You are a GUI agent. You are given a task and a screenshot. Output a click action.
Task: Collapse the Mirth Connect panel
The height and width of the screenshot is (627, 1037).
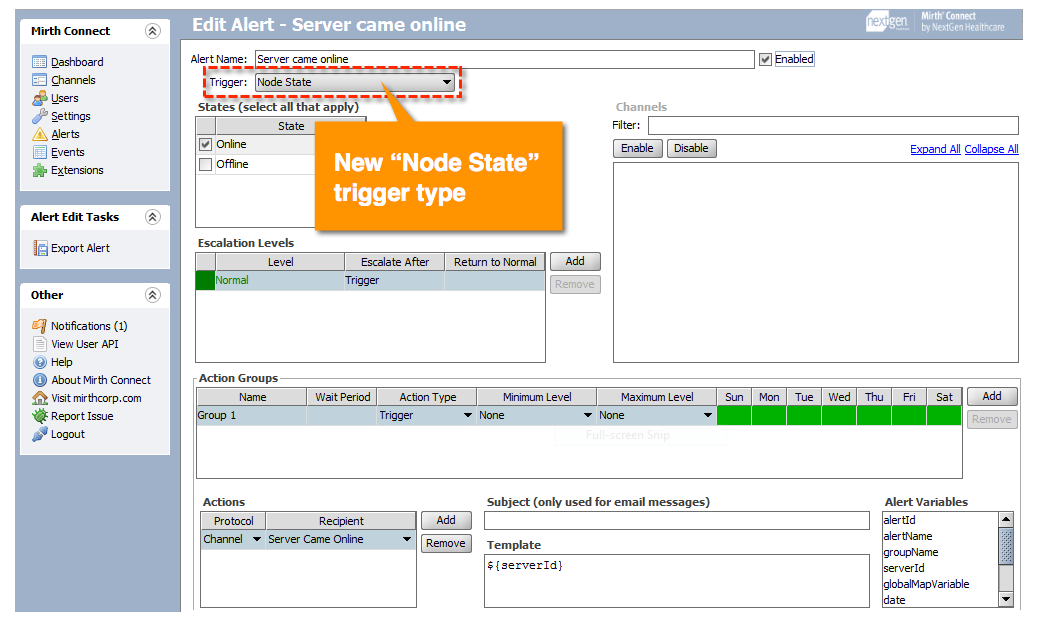click(x=153, y=31)
